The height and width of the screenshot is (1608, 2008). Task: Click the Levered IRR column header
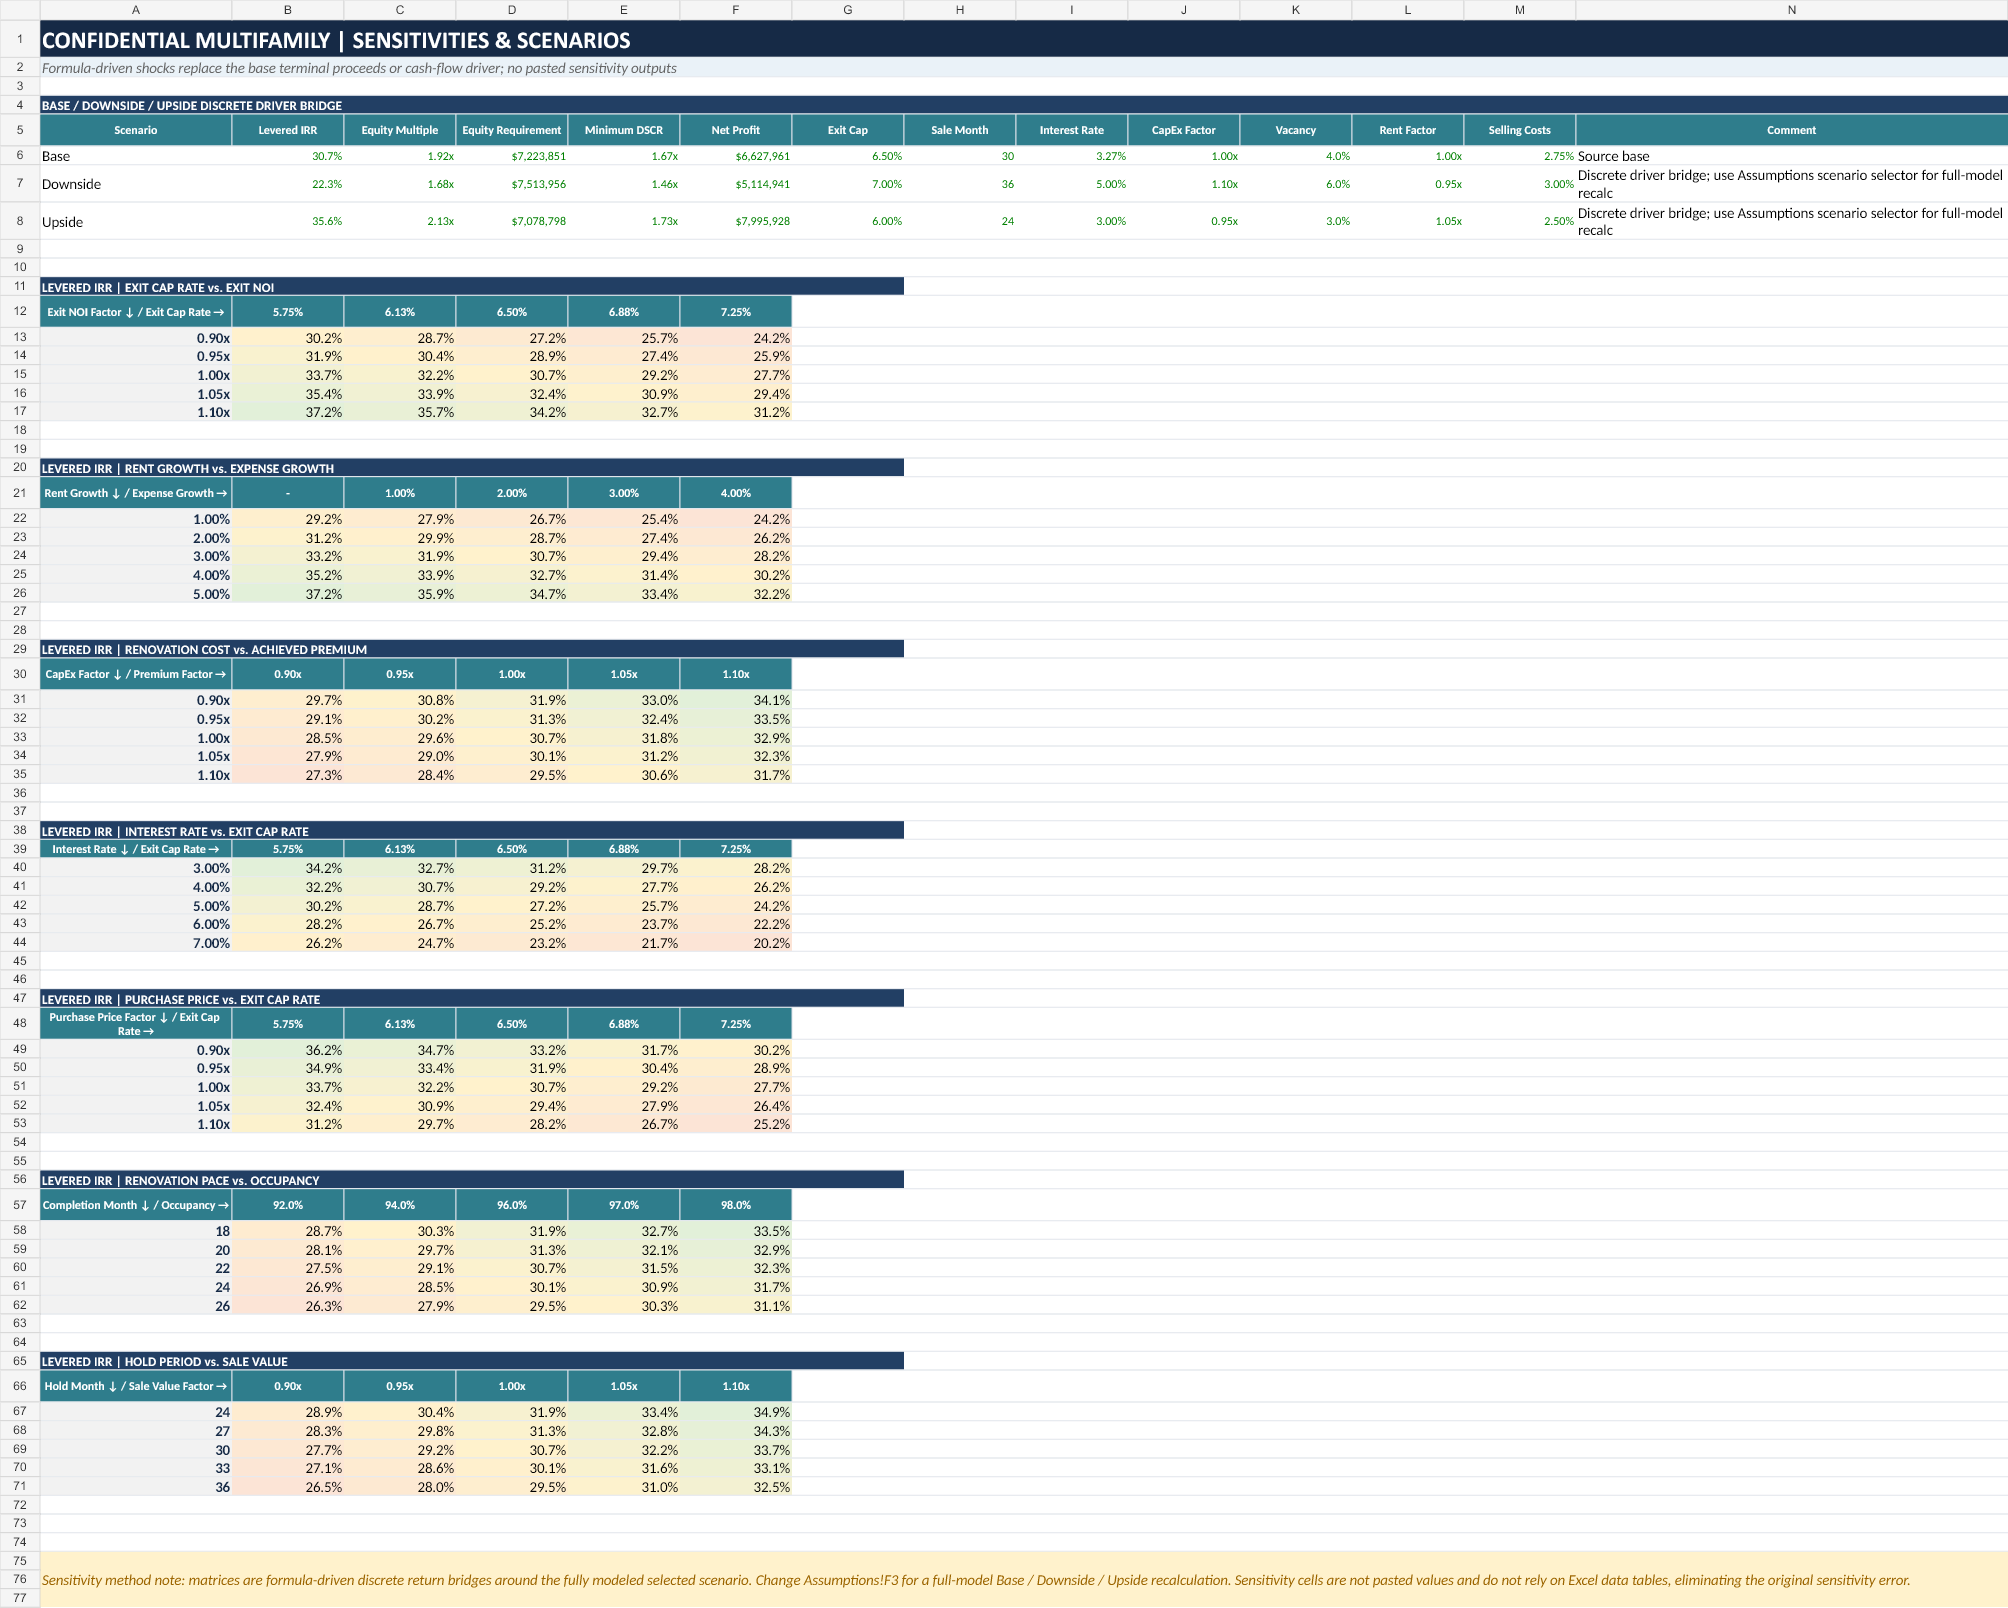[x=288, y=130]
